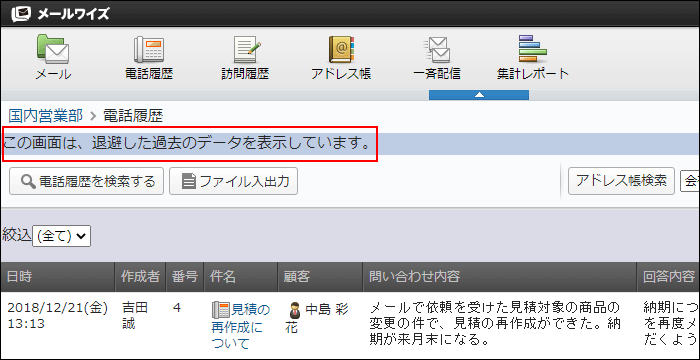This screenshot has height=360, width=700.
Task: Click the phone icon beside 見積の再作成について
Action: pos(221,309)
